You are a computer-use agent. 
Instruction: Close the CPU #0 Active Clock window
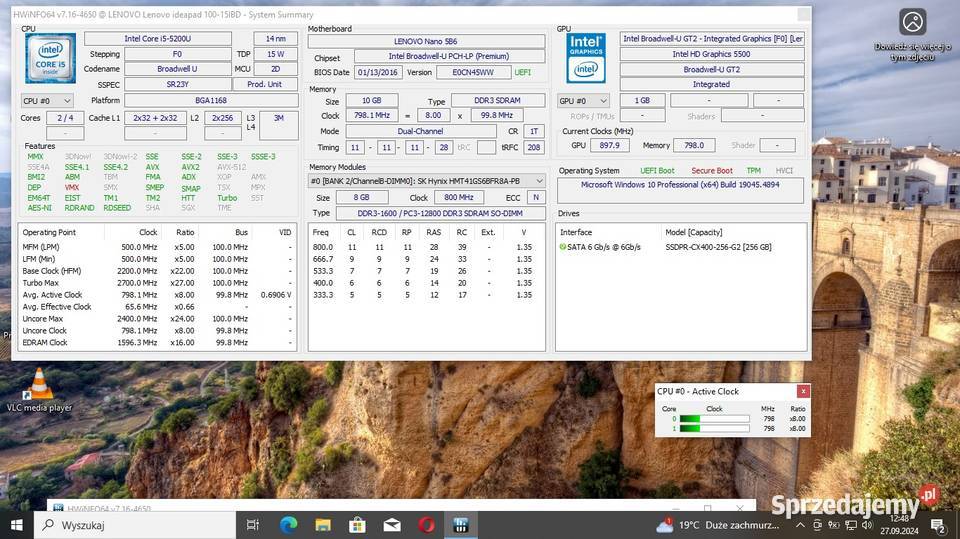pyautogui.click(x=803, y=391)
